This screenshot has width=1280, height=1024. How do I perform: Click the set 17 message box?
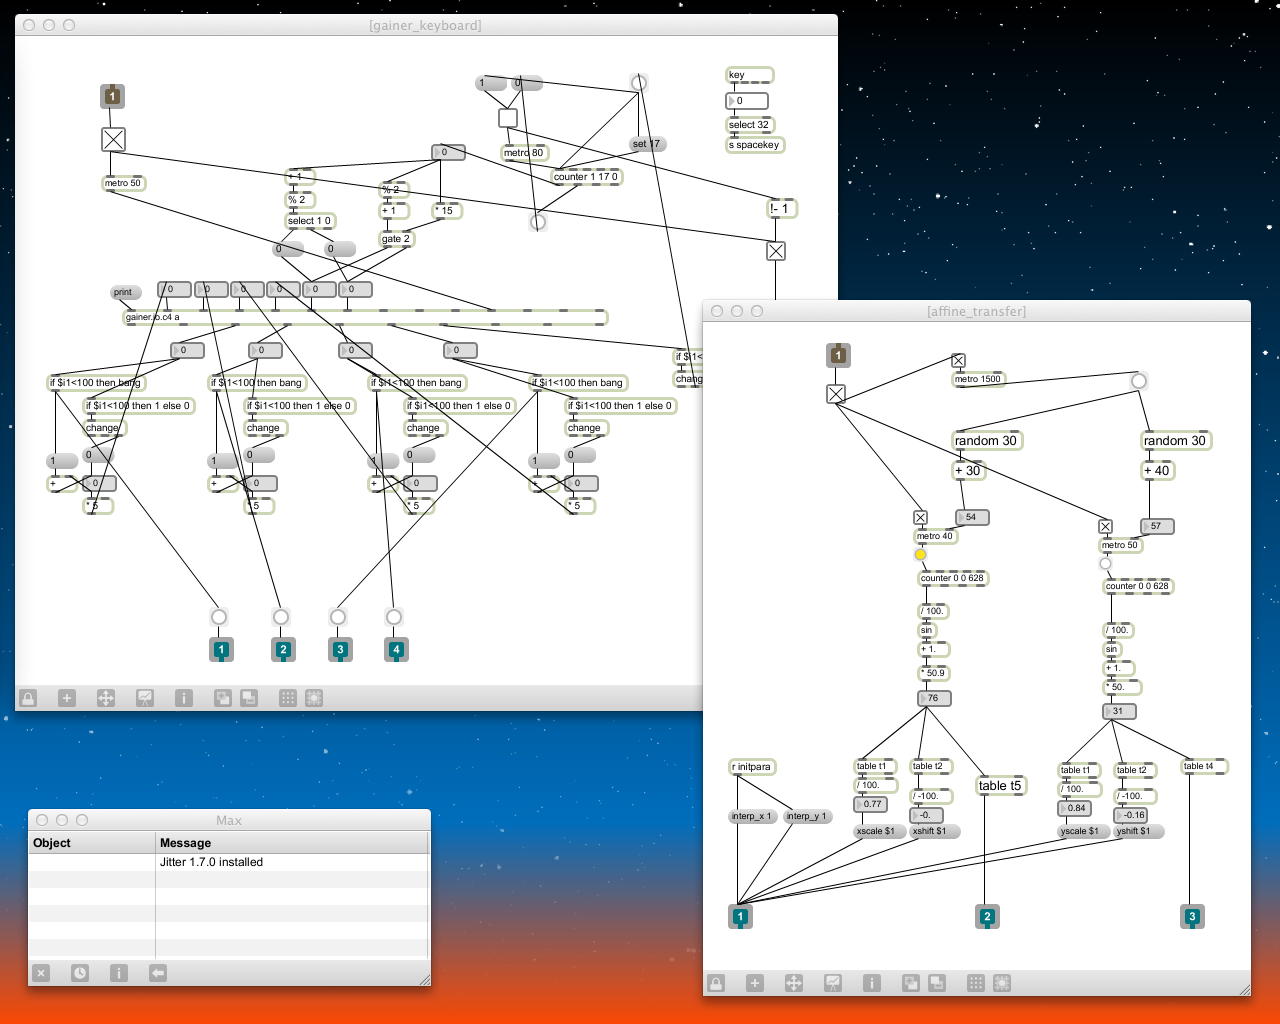(x=648, y=144)
